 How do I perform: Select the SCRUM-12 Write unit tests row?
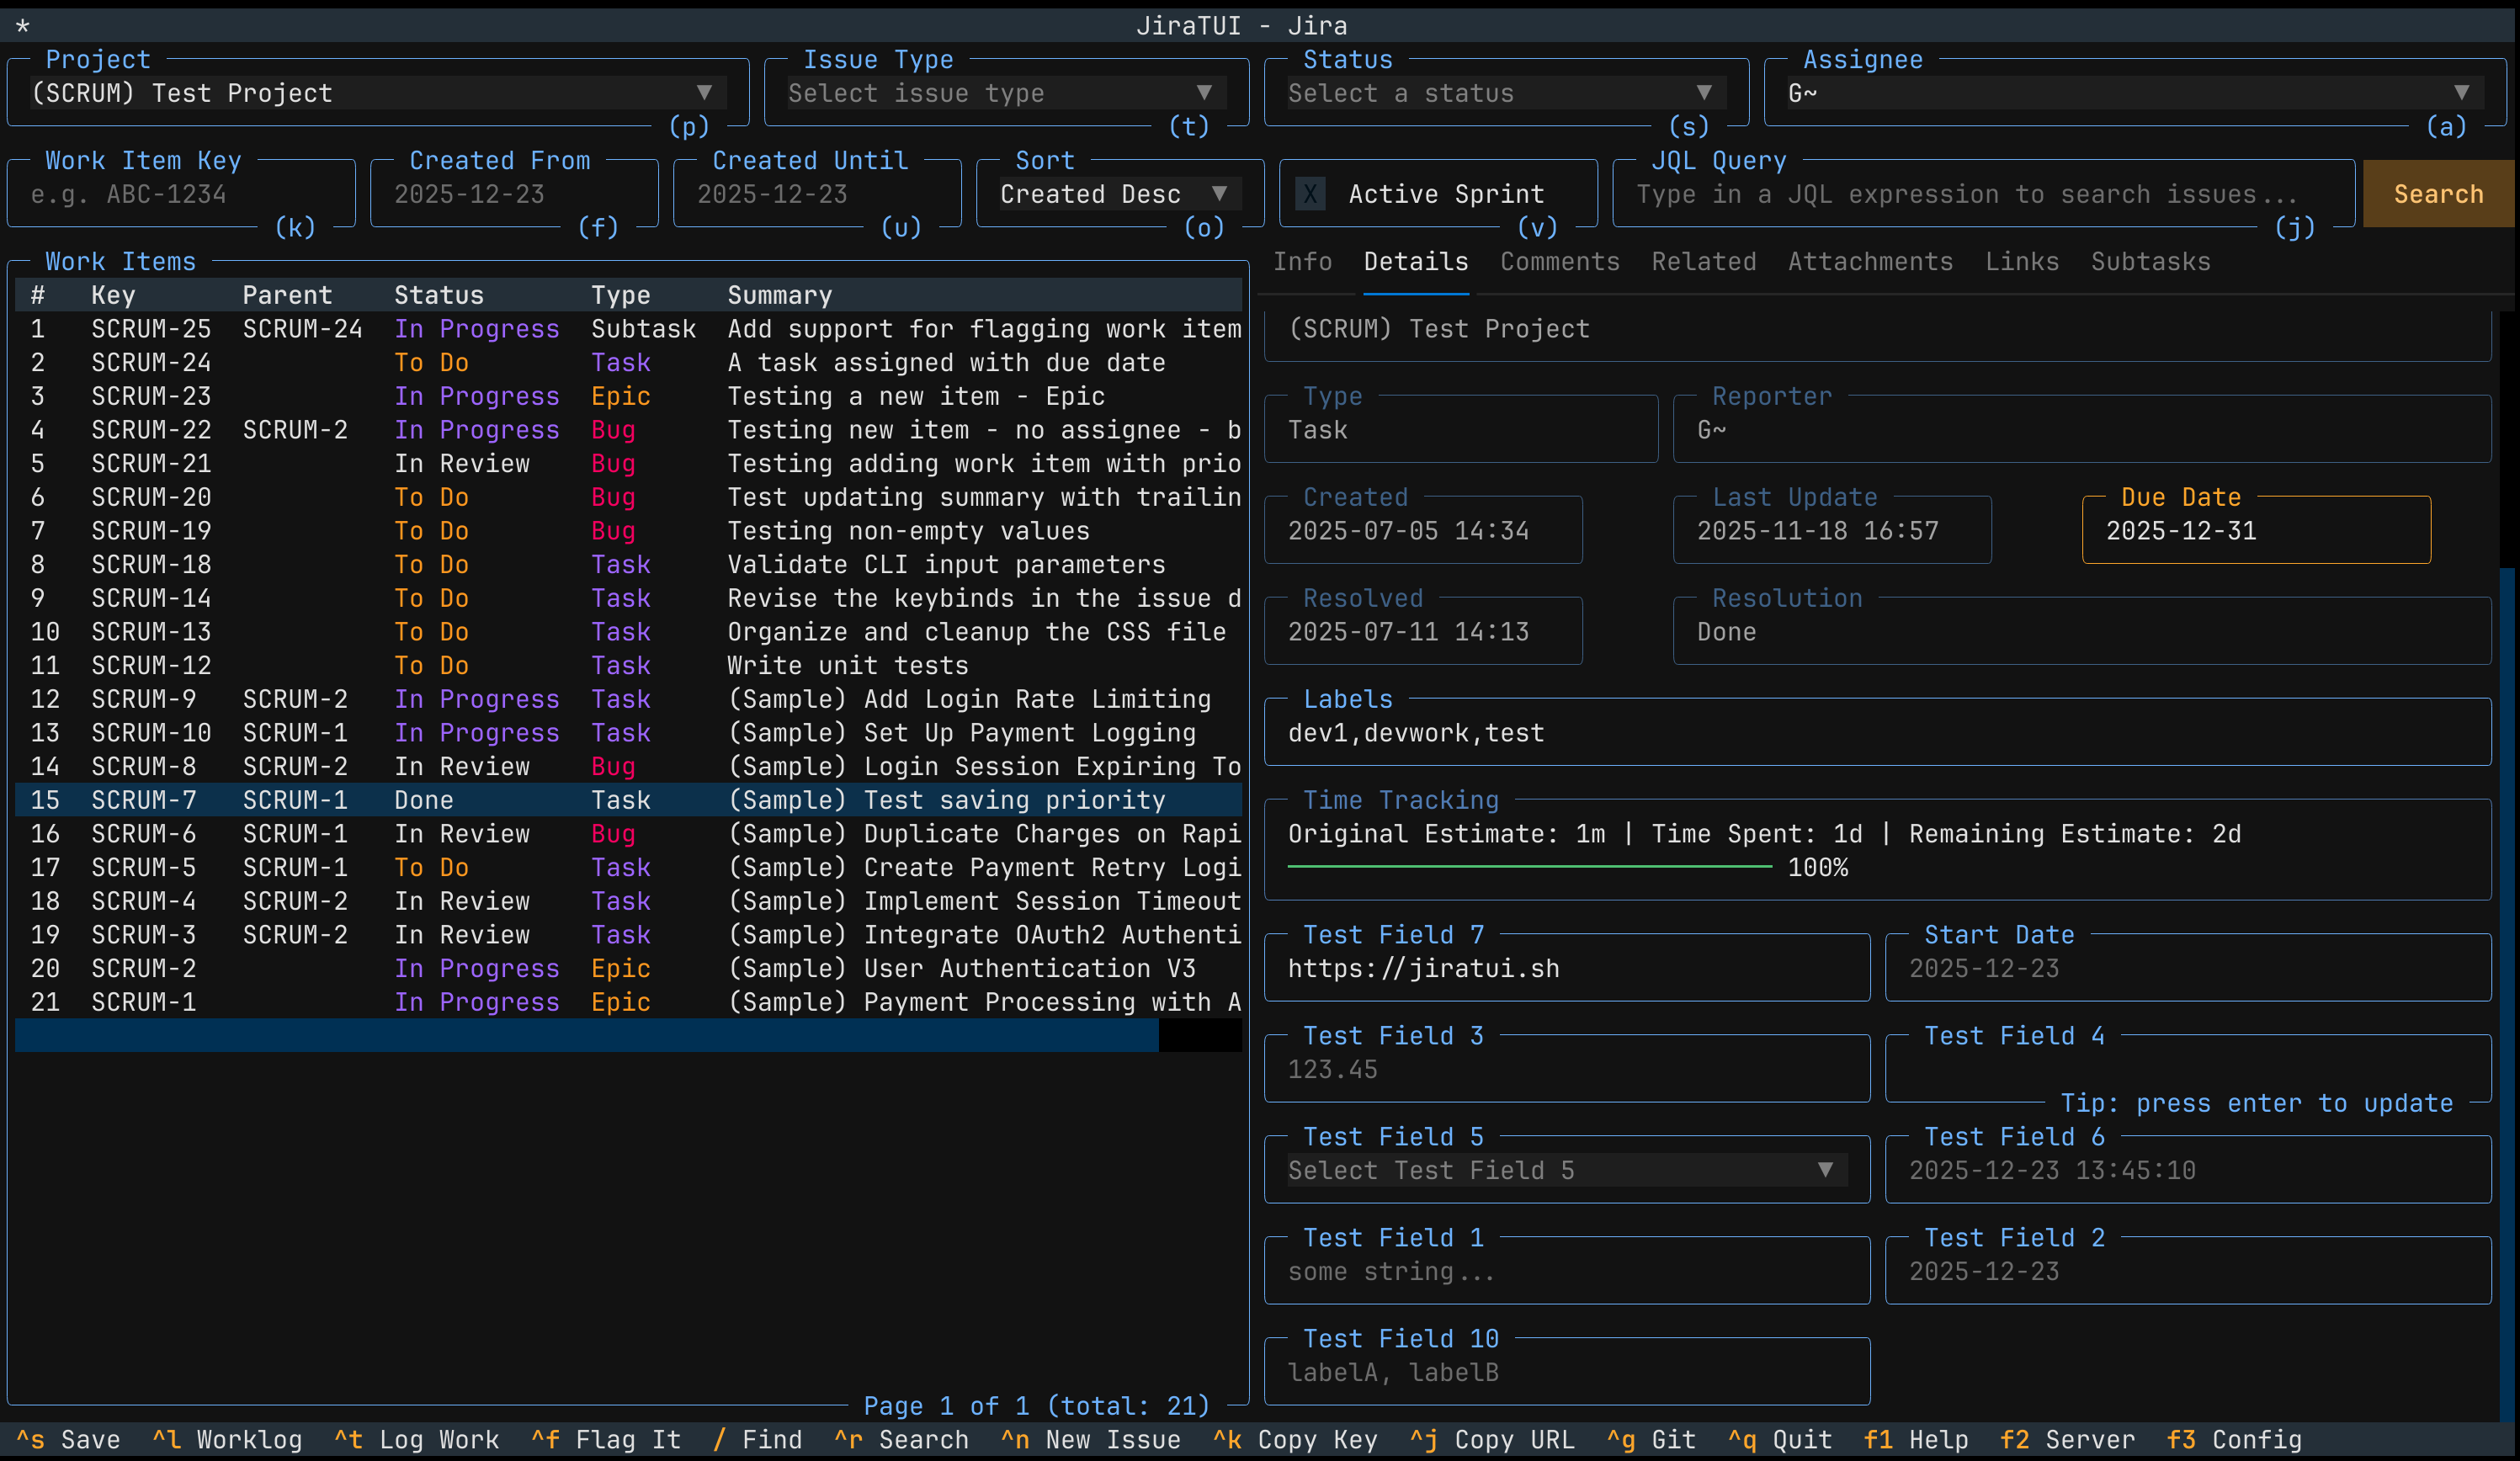tap(628, 665)
